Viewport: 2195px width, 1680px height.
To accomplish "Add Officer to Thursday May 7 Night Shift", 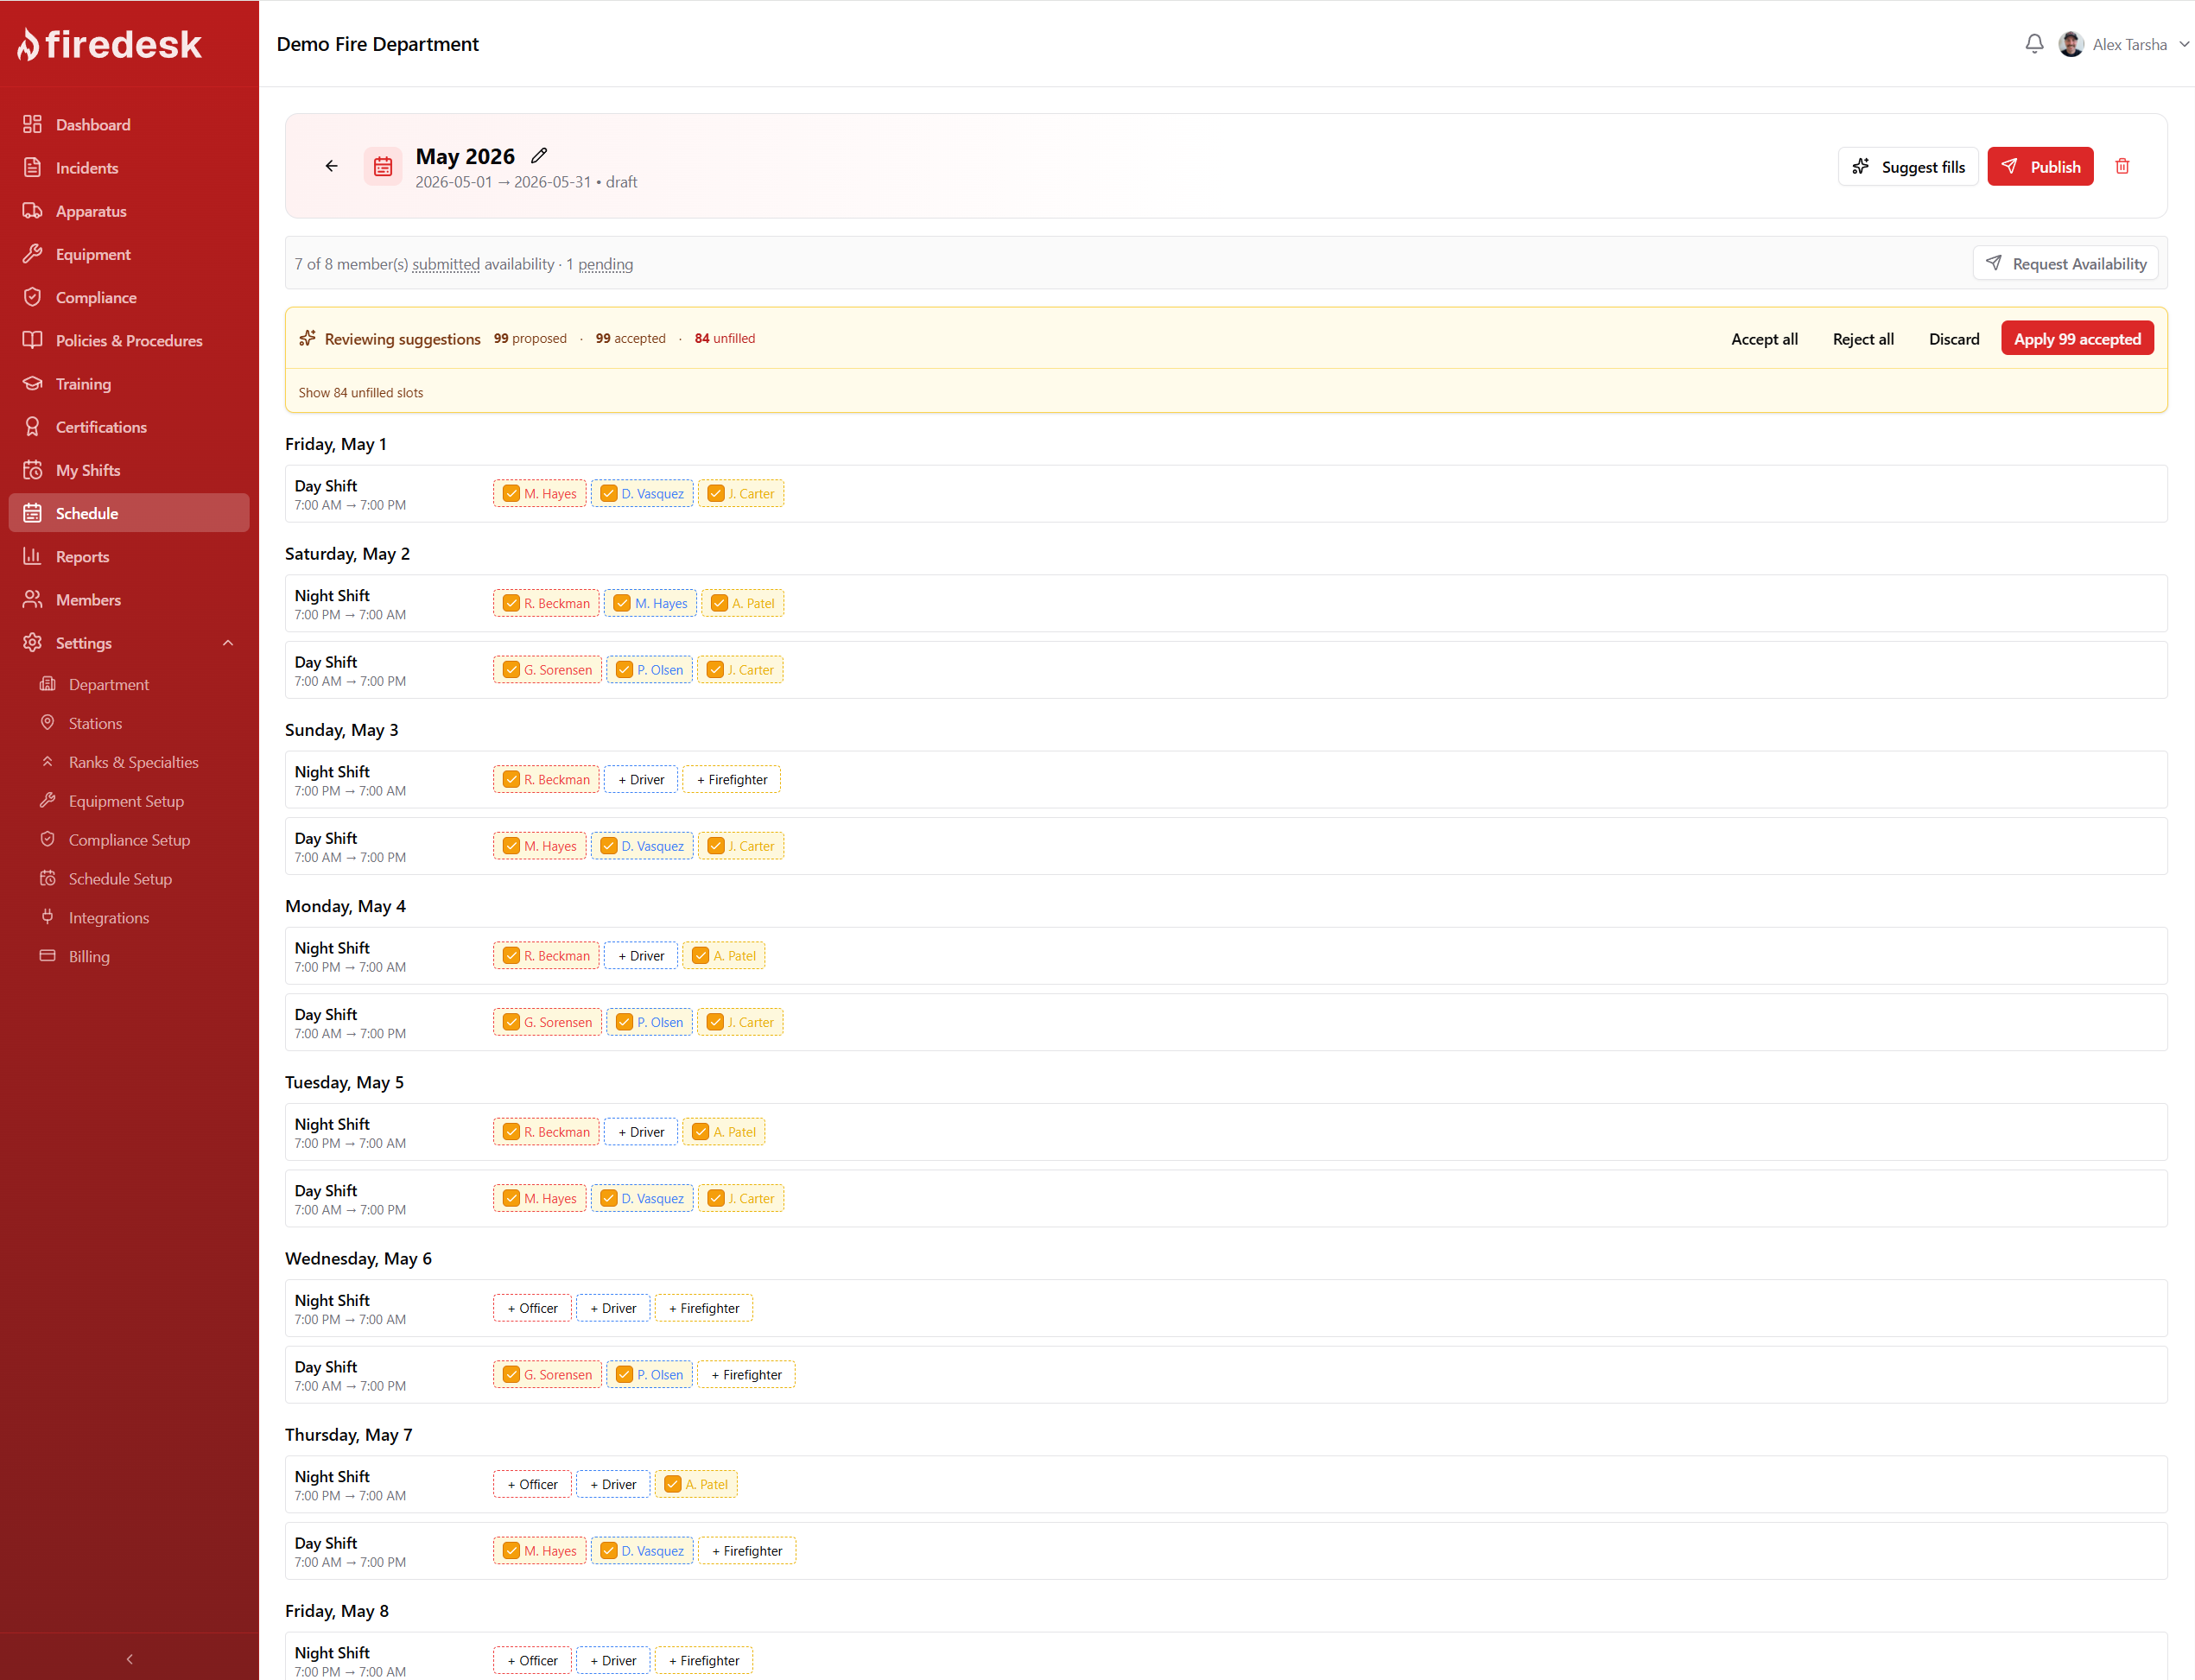I will point(532,1485).
